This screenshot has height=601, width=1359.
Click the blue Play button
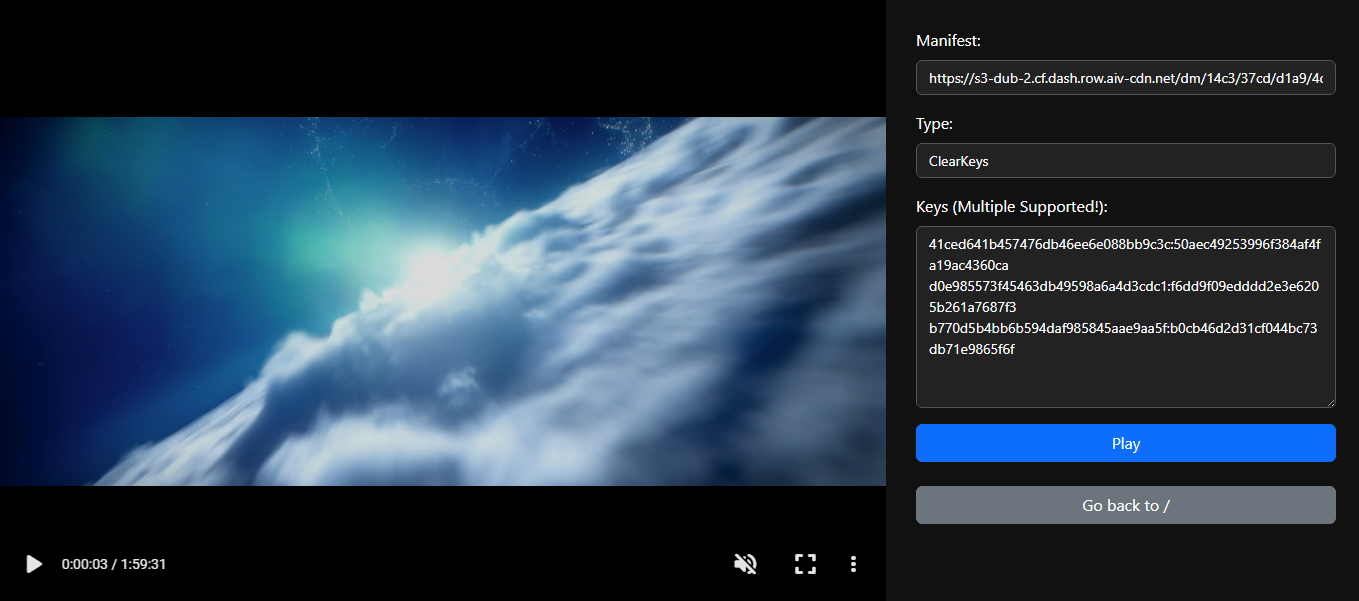point(1126,443)
